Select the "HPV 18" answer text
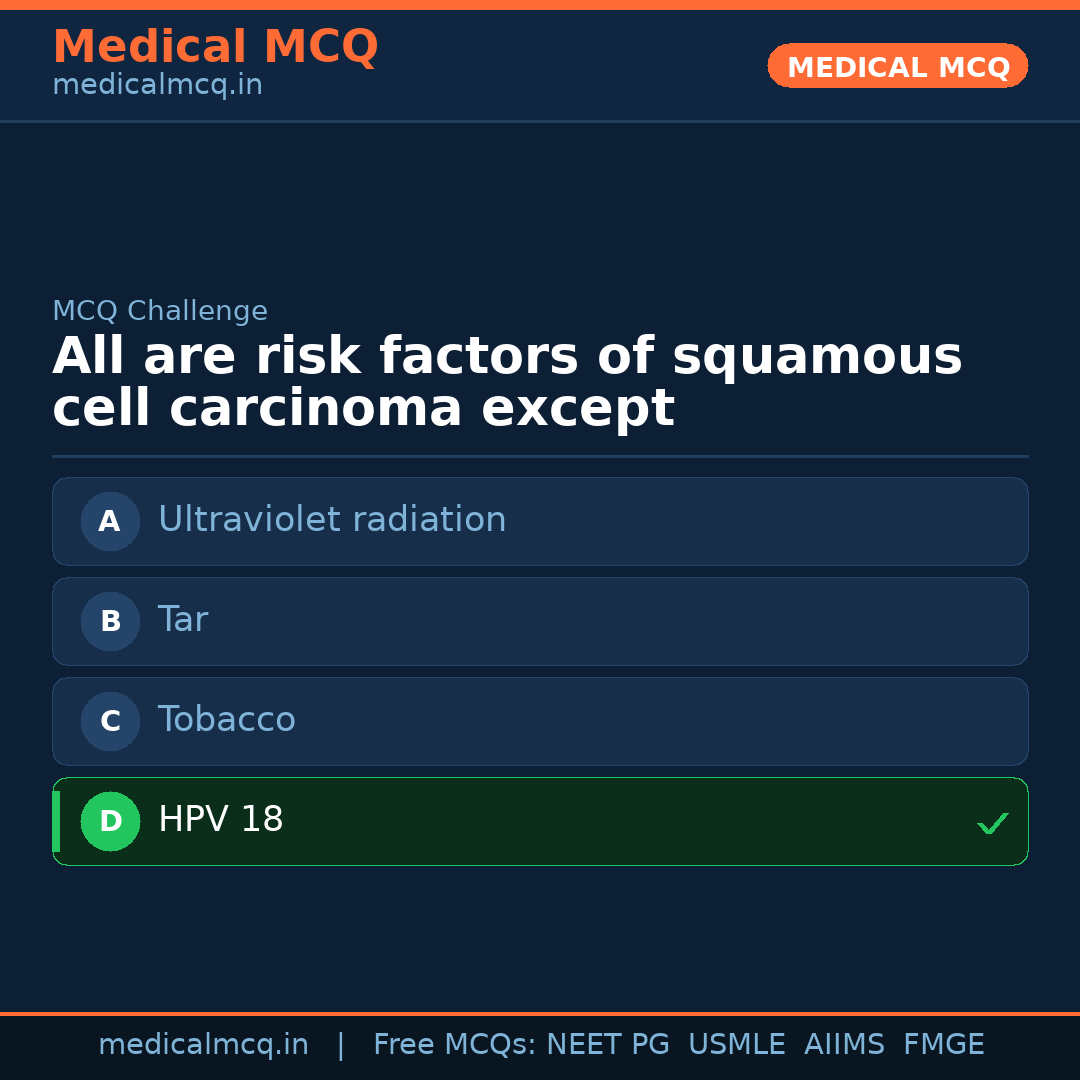Viewport: 1080px width, 1080px height. coord(221,820)
